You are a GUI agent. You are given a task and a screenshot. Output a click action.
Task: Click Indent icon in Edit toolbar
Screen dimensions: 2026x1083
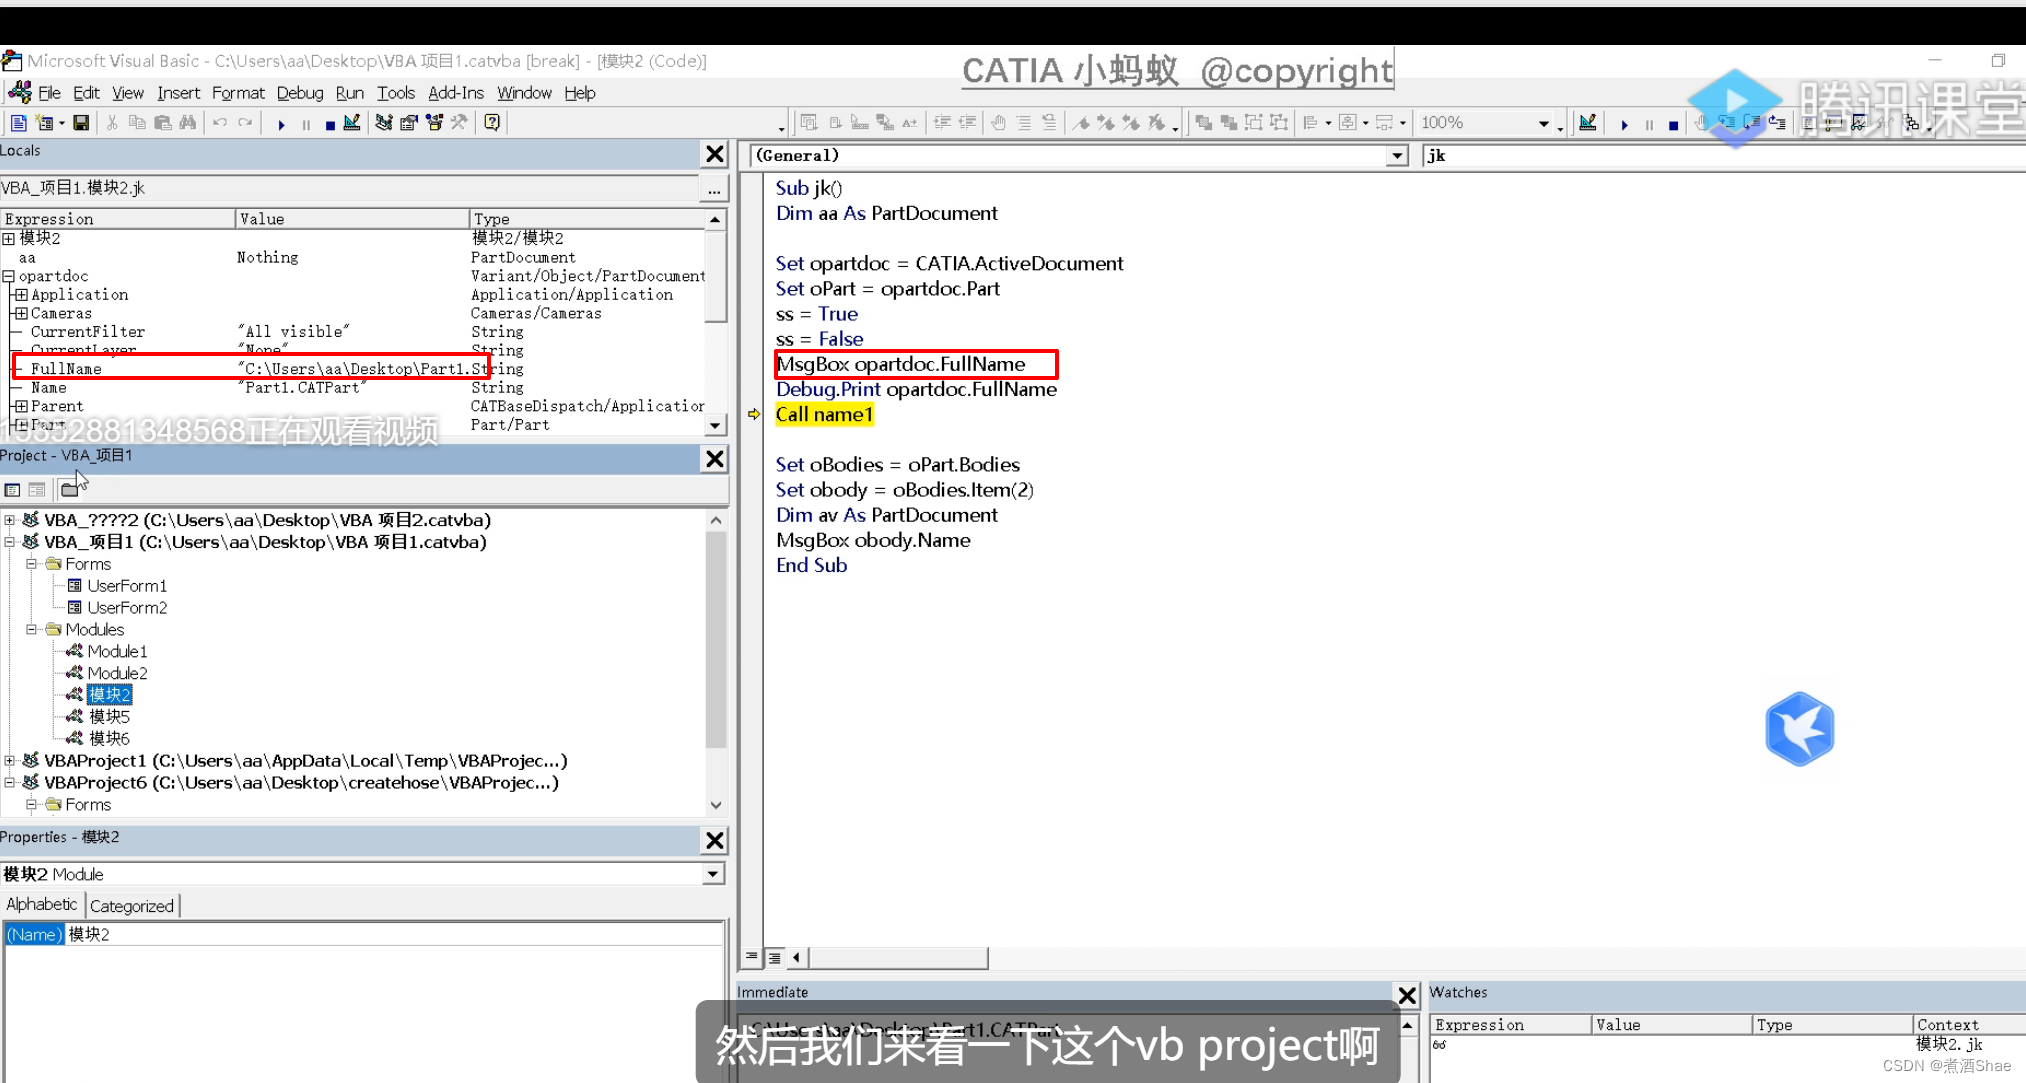(942, 123)
